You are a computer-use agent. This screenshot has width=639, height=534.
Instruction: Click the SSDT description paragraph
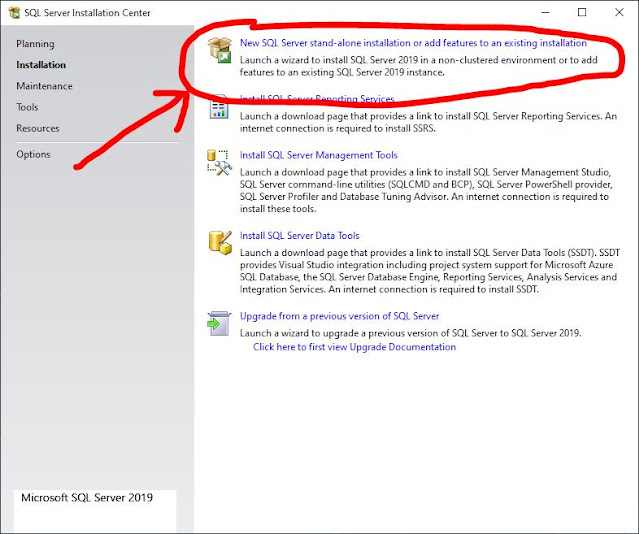coord(430,271)
